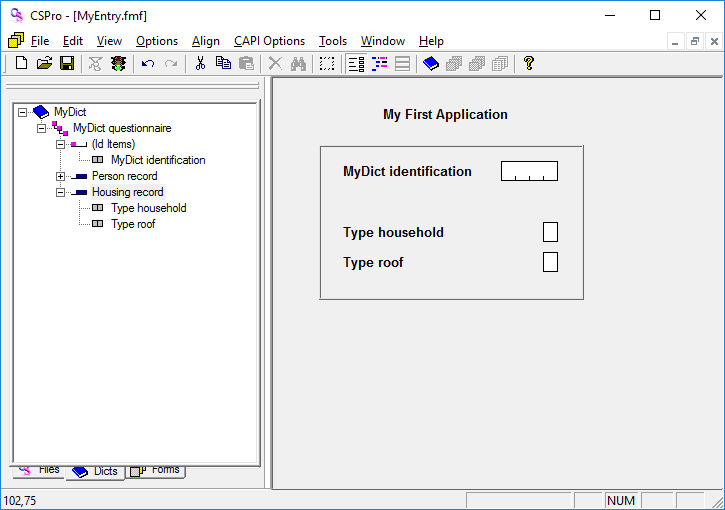Screen dimensions: 725x510
Task: Switch to the Files tab
Action: [40, 470]
